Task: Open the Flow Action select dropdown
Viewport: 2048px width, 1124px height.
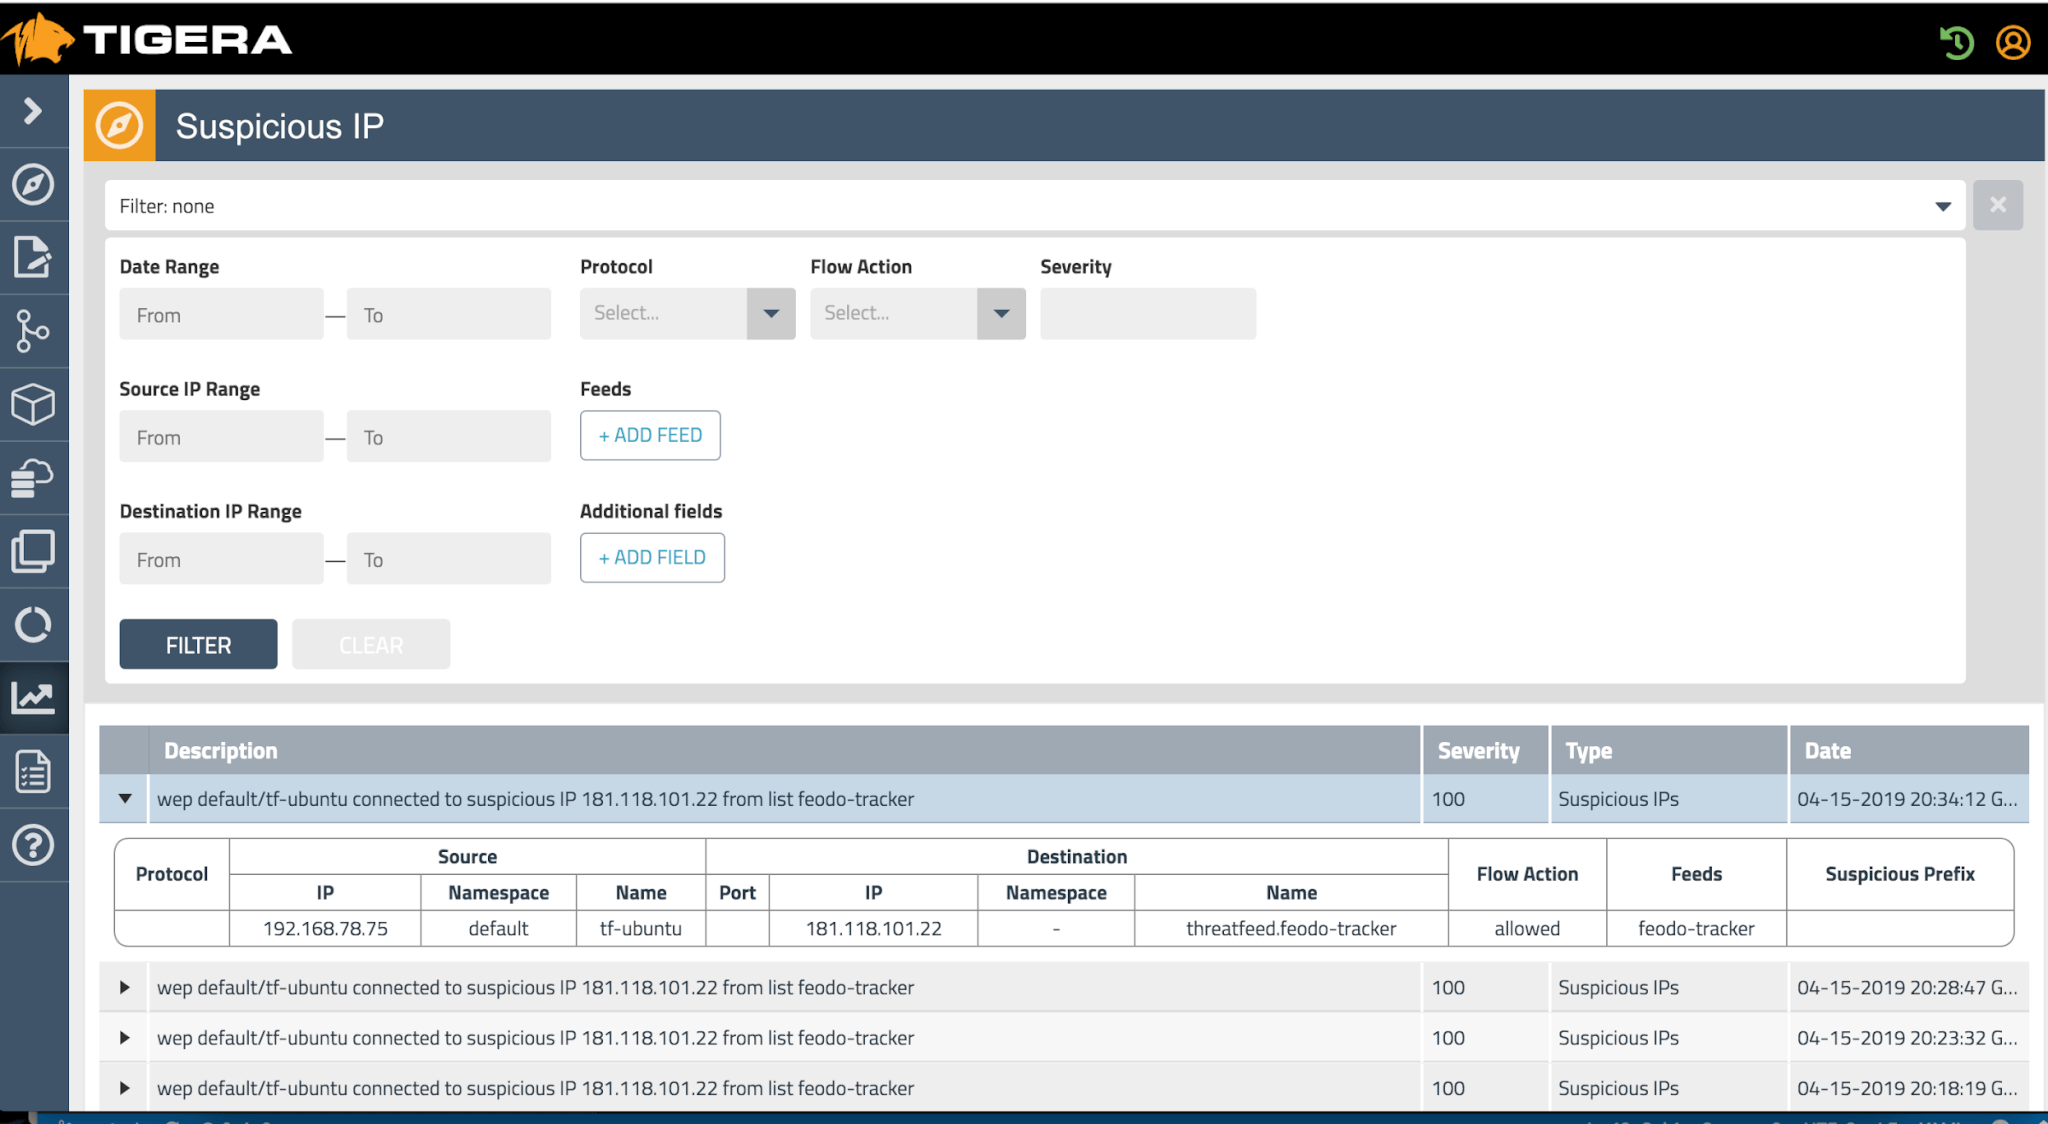Action: (x=917, y=313)
